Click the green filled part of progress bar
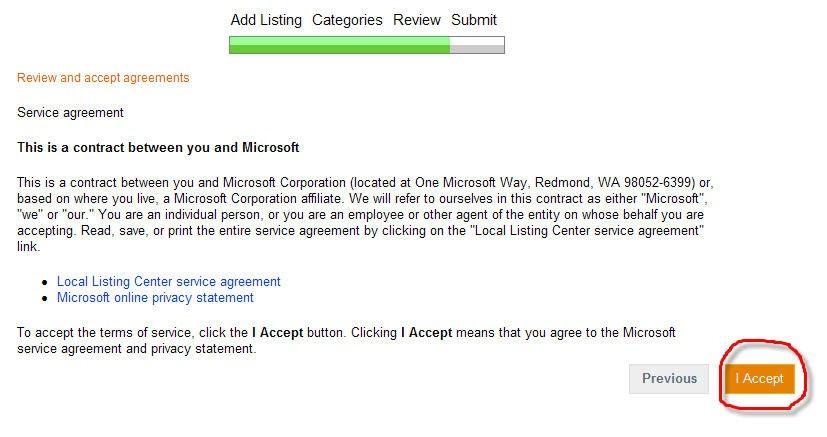 pyautogui.click(x=339, y=45)
